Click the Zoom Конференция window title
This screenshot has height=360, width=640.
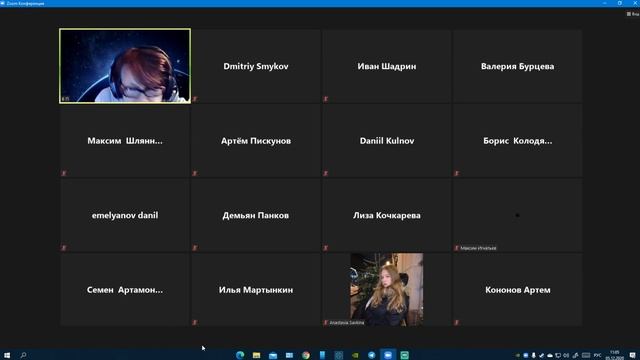pyautogui.click(x=25, y=3)
